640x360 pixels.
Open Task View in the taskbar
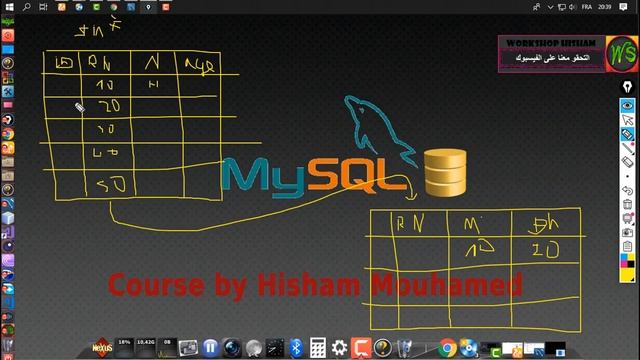click(43, 7)
